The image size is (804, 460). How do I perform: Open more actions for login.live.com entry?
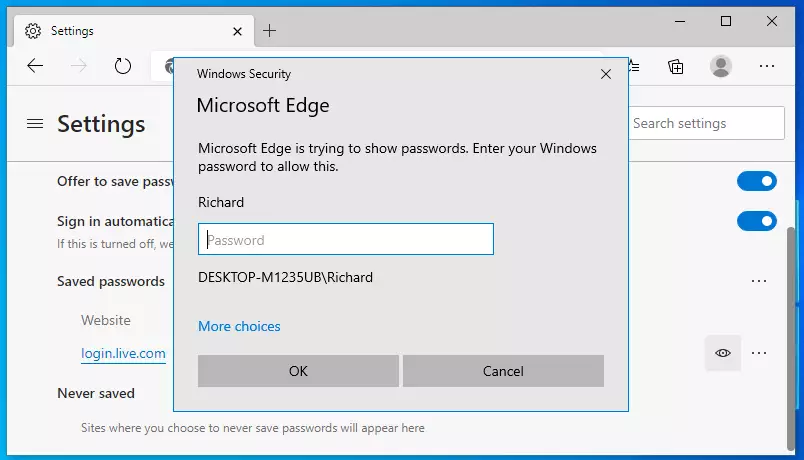[758, 353]
